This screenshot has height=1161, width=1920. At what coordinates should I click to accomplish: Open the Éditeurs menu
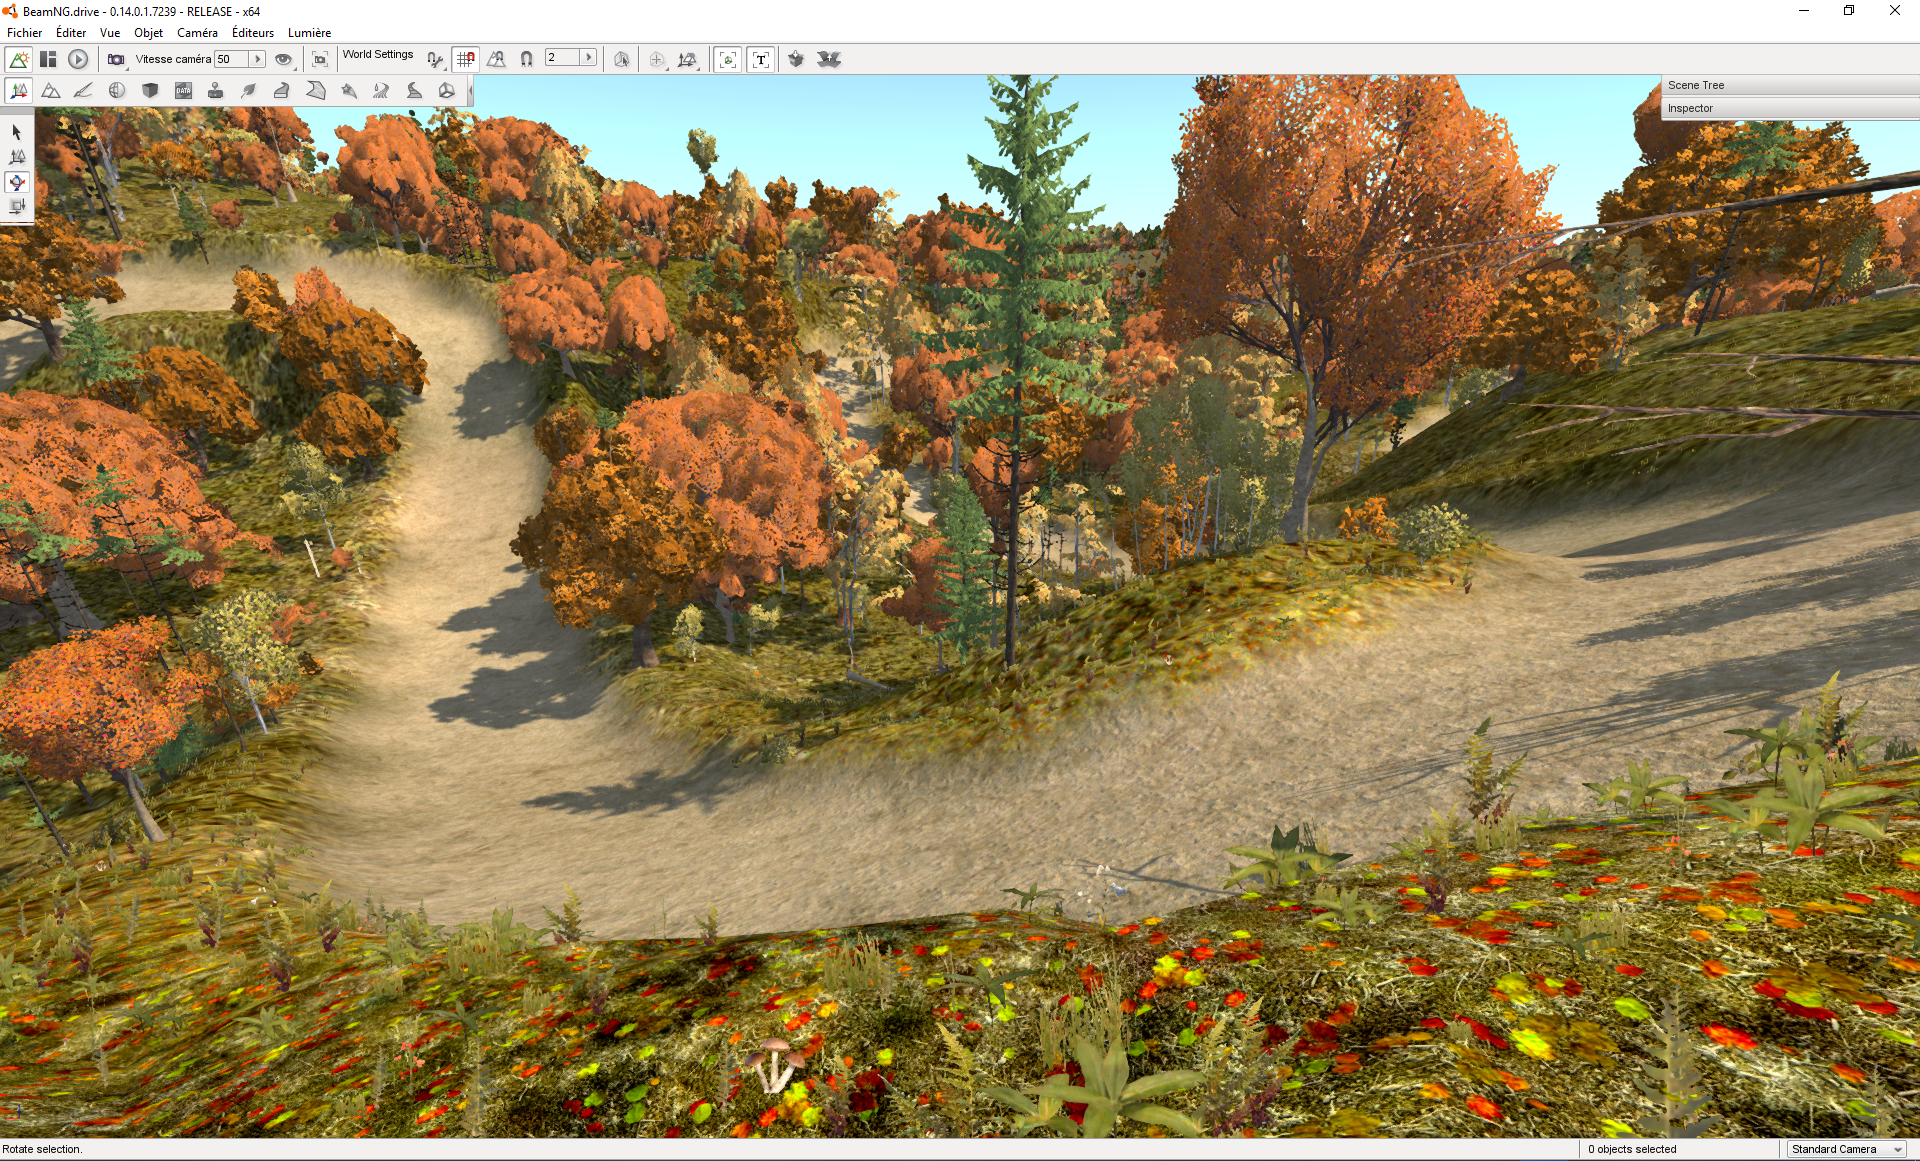(253, 33)
